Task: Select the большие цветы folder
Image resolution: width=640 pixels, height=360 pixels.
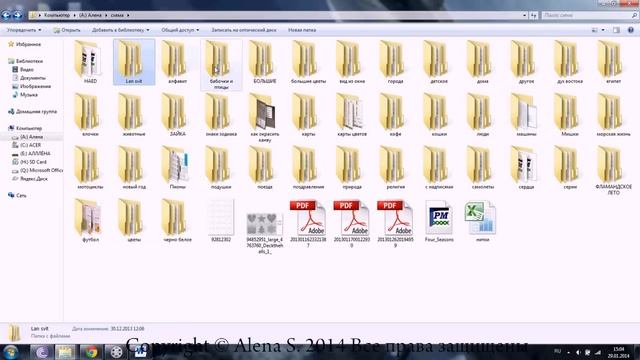Action: click(x=308, y=62)
